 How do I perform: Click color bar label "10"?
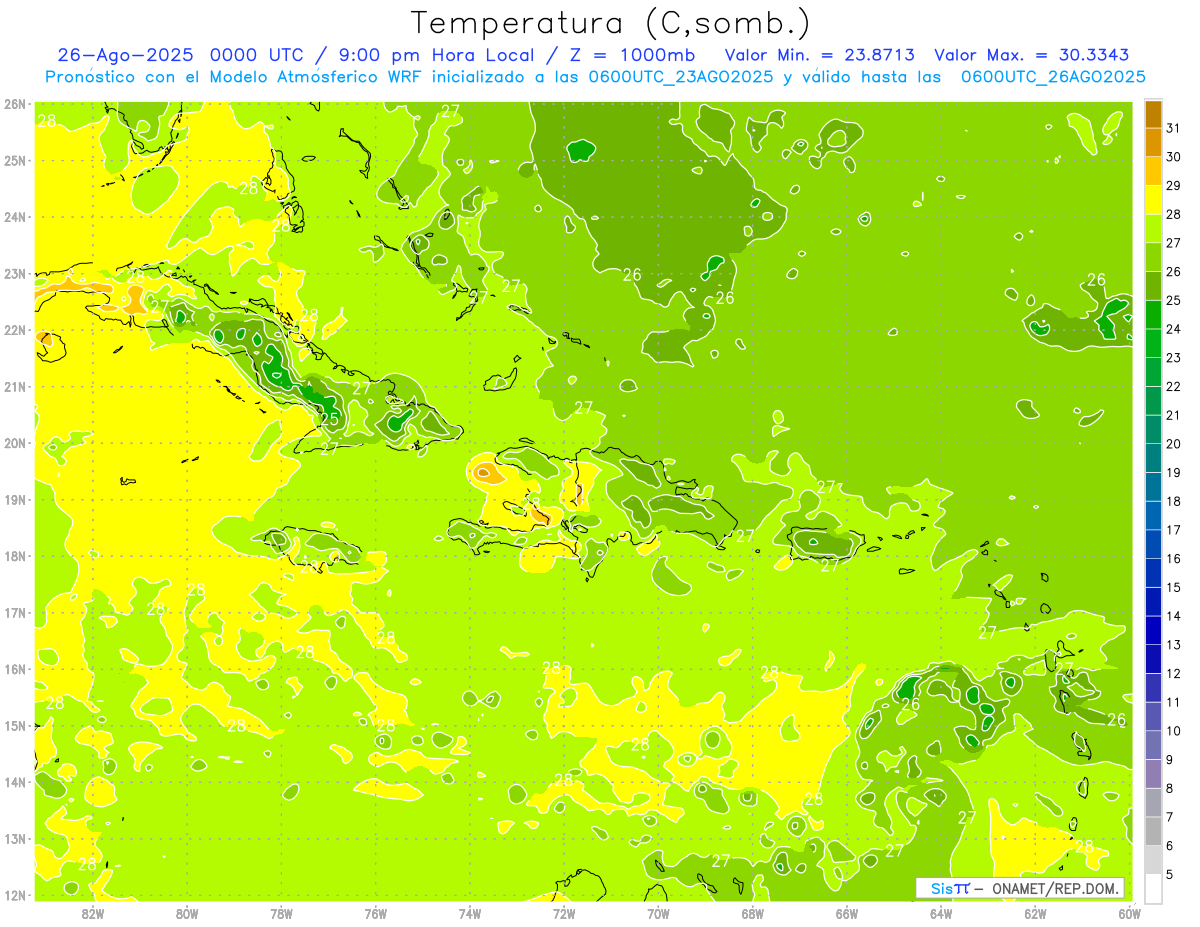(1173, 731)
